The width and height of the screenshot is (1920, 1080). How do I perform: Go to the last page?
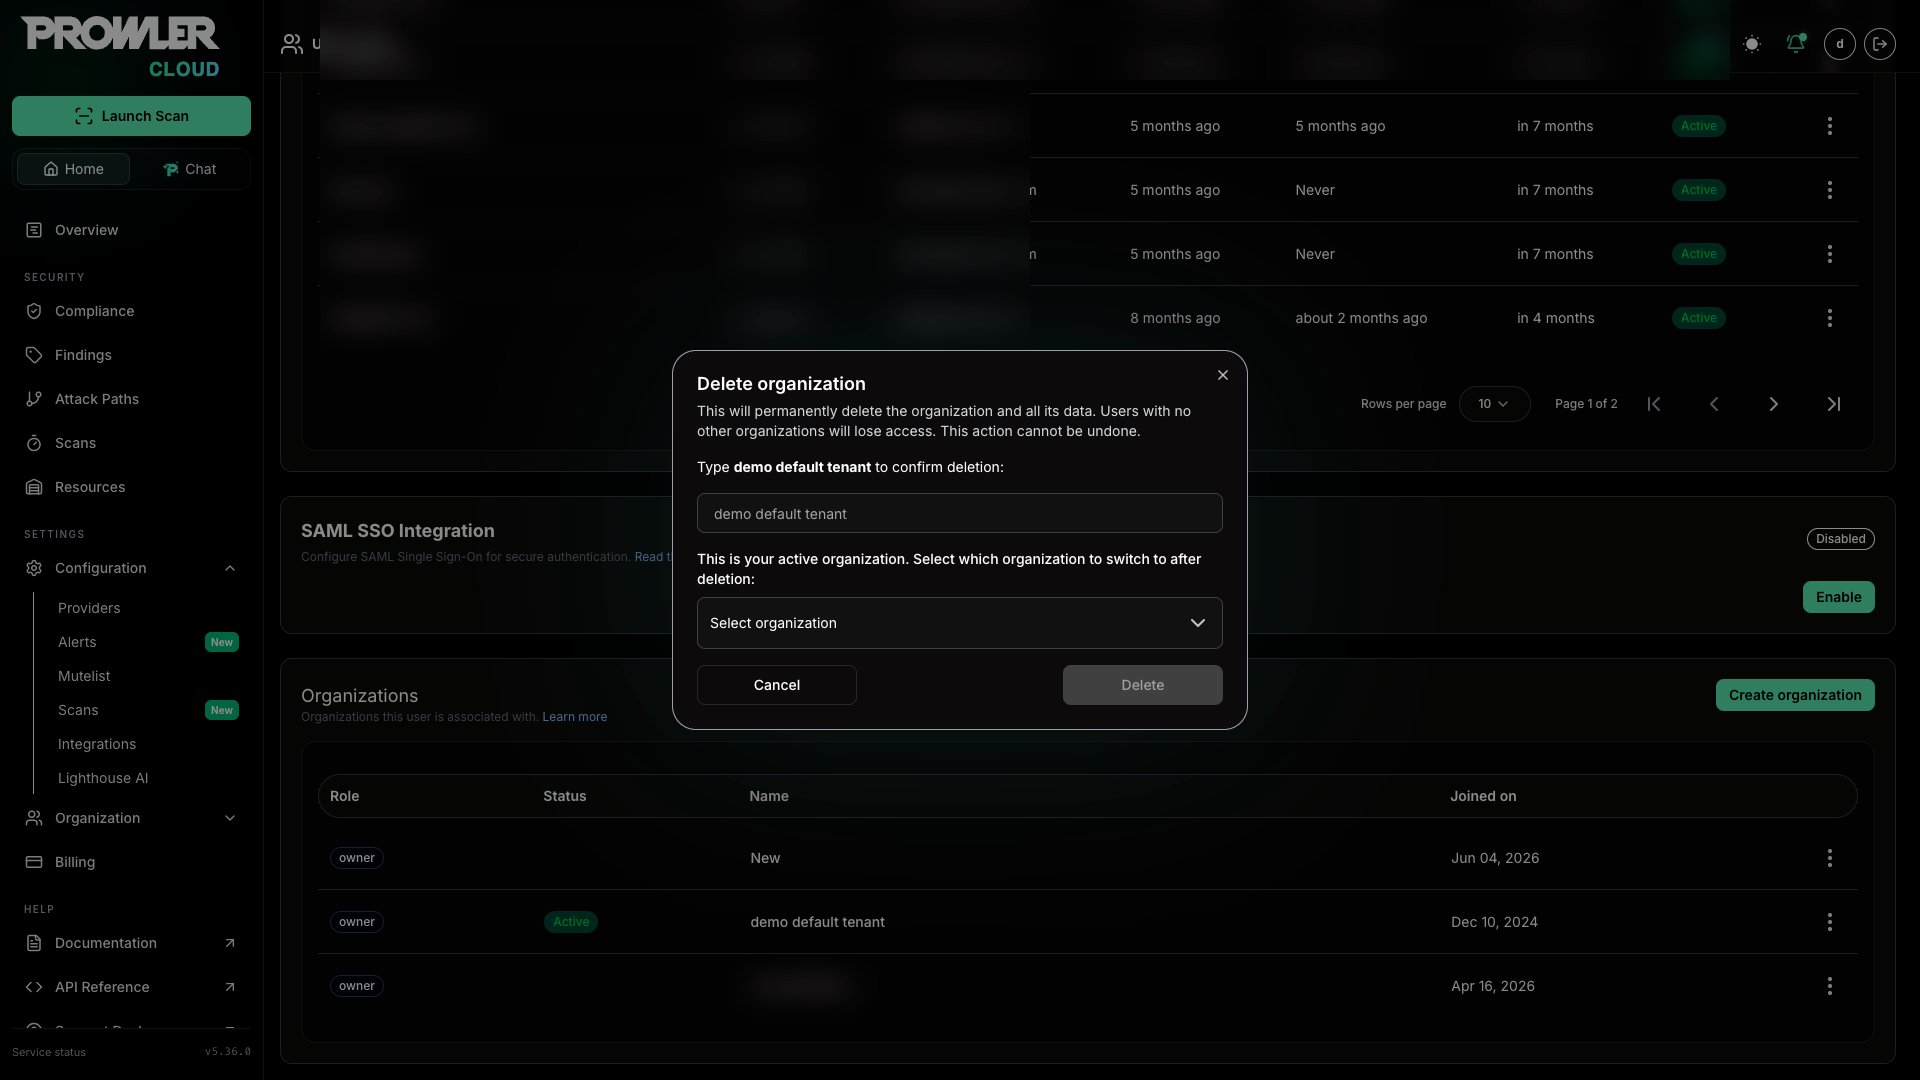tap(1834, 404)
